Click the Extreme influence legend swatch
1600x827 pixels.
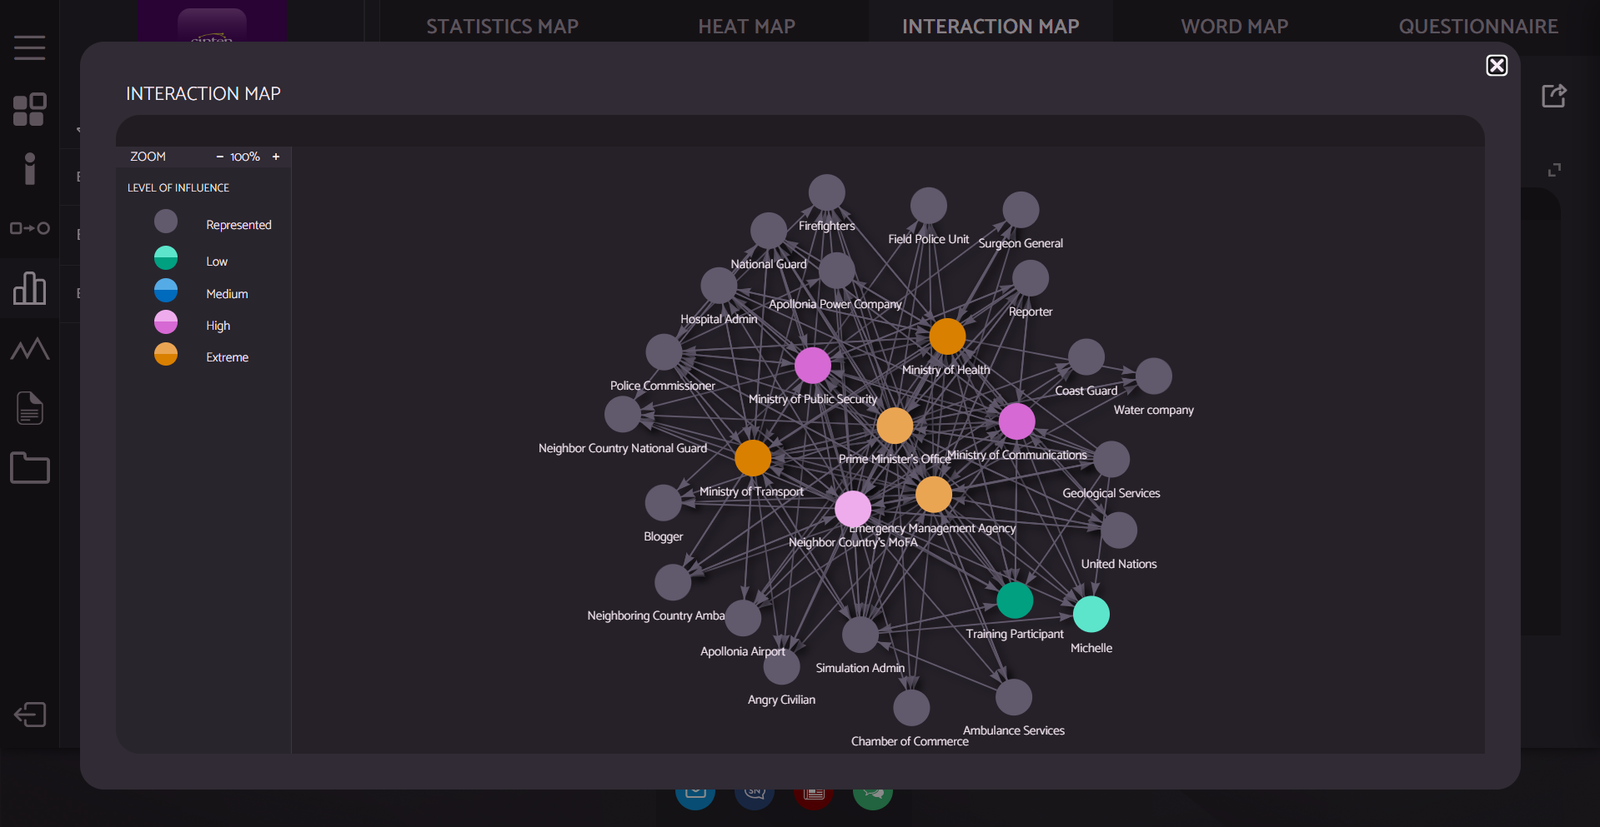(x=166, y=354)
